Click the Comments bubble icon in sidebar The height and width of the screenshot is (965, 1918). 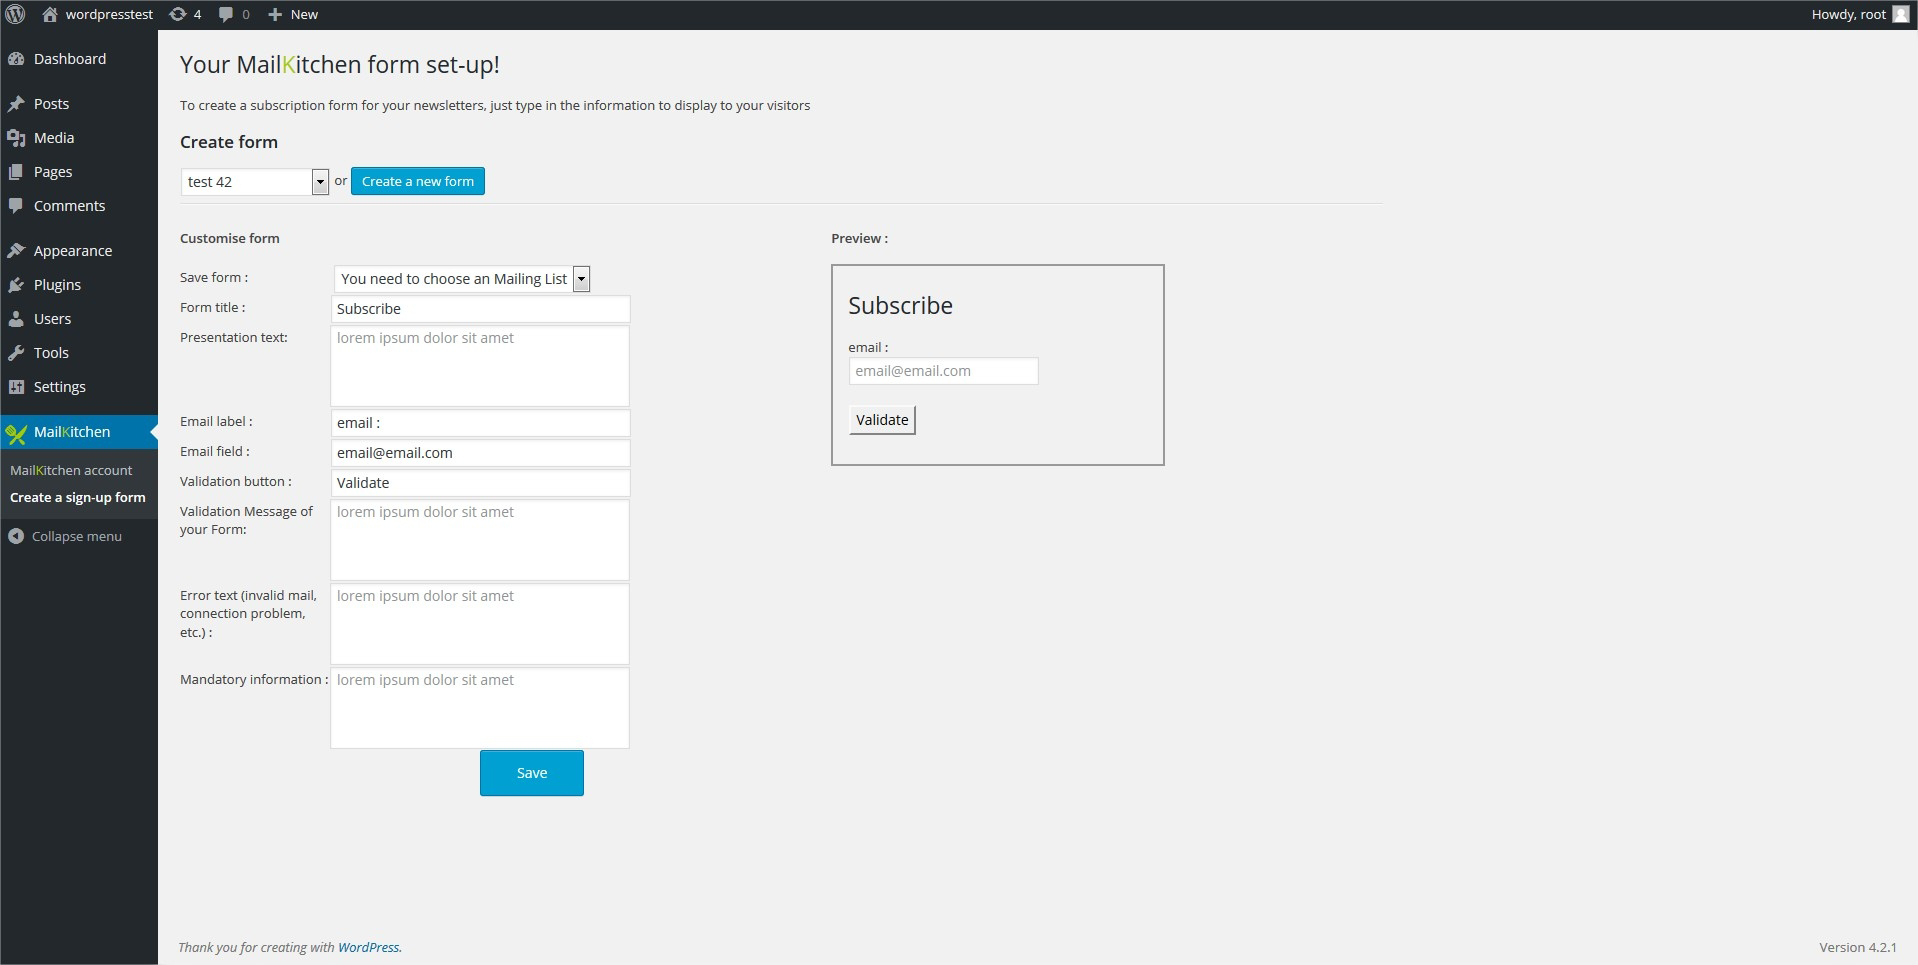pos(16,206)
